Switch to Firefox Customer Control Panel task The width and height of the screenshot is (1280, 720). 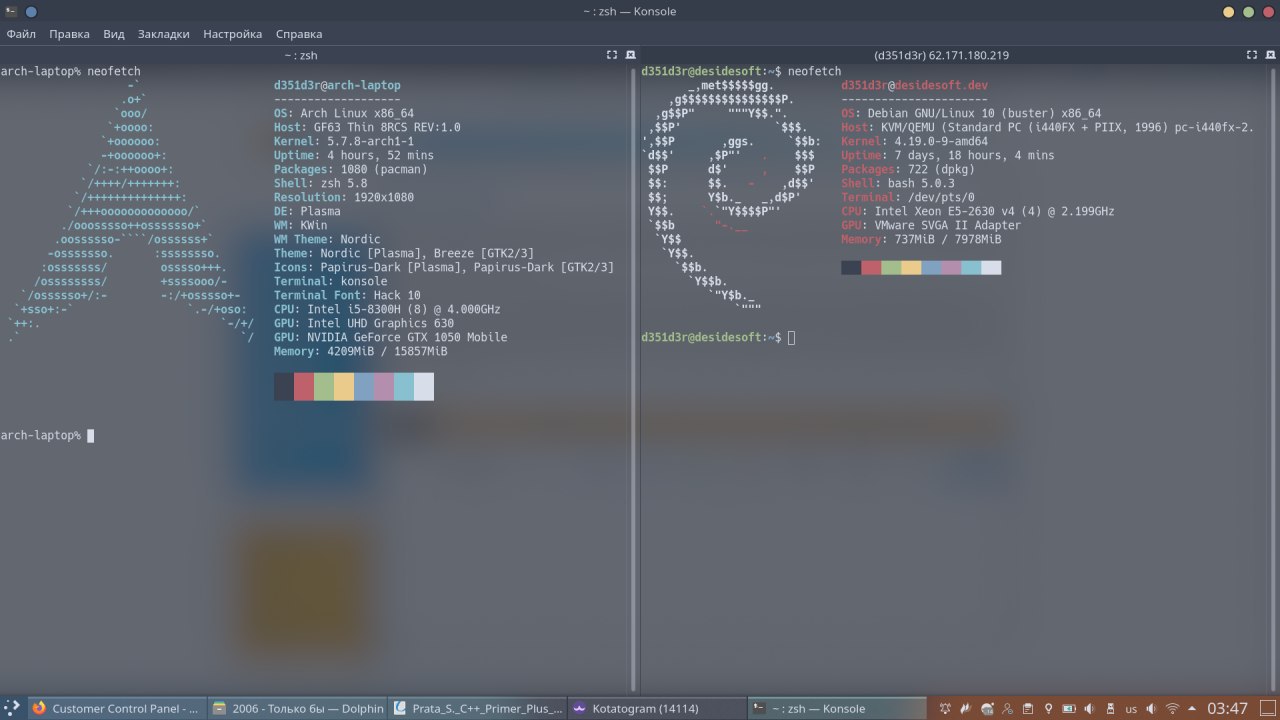pyautogui.click(x=117, y=708)
